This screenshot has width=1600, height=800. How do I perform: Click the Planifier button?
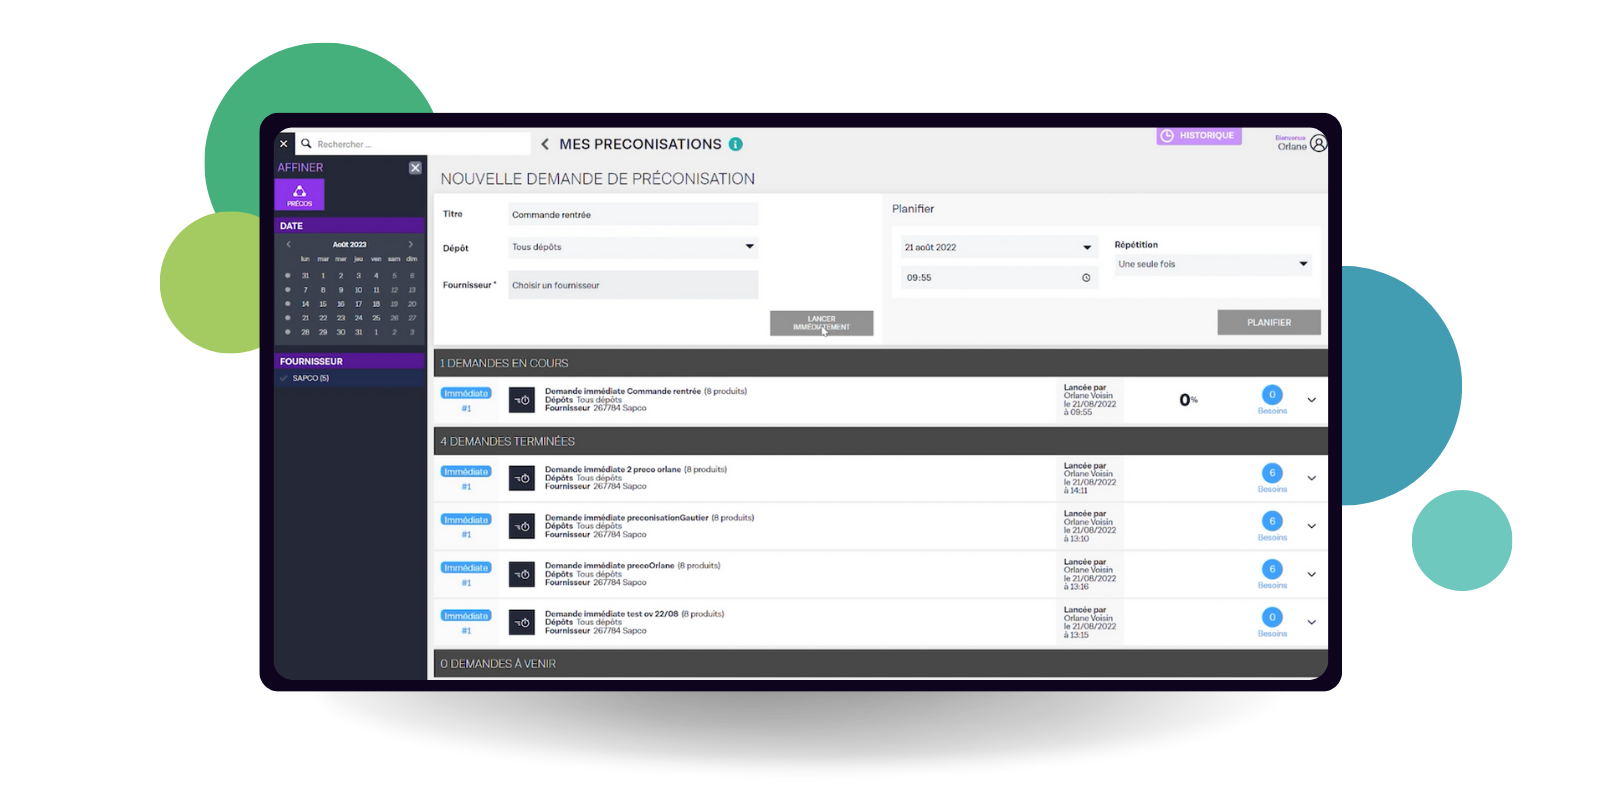click(1268, 322)
